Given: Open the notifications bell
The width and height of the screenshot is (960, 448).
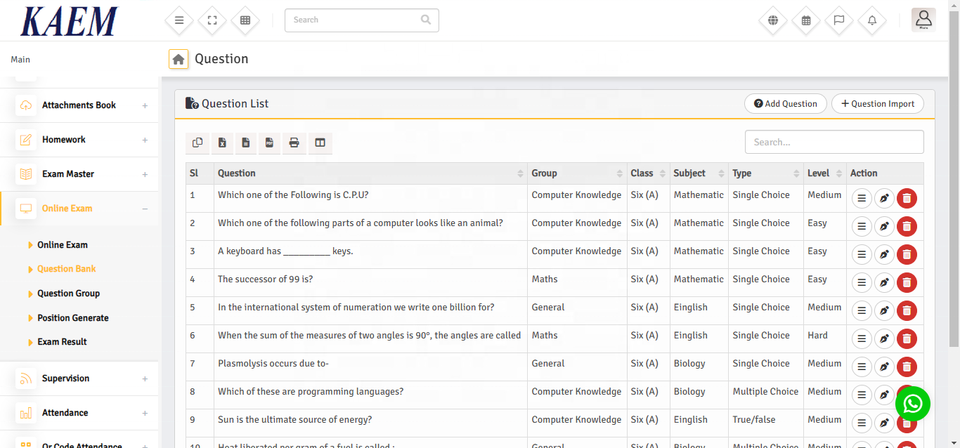Looking at the screenshot, I should (872, 20).
